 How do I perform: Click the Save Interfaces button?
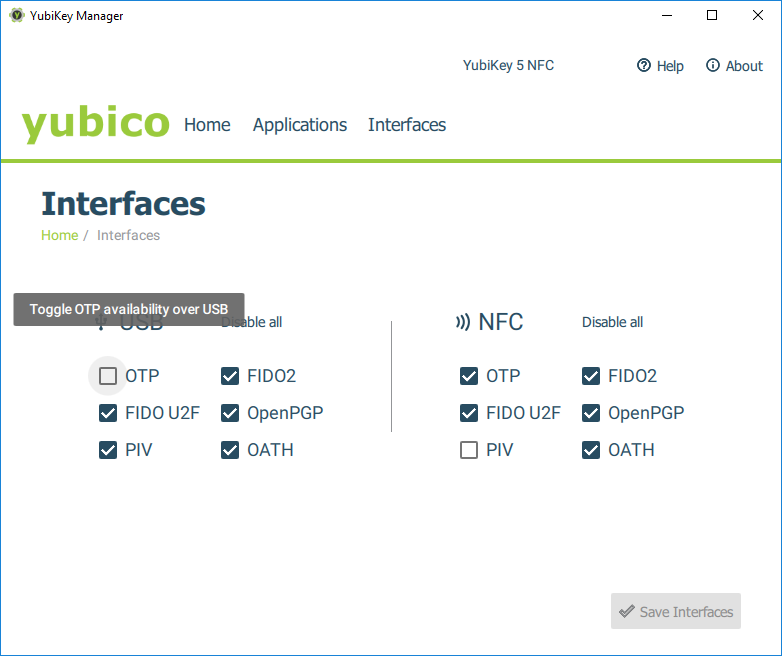tap(676, 611)
